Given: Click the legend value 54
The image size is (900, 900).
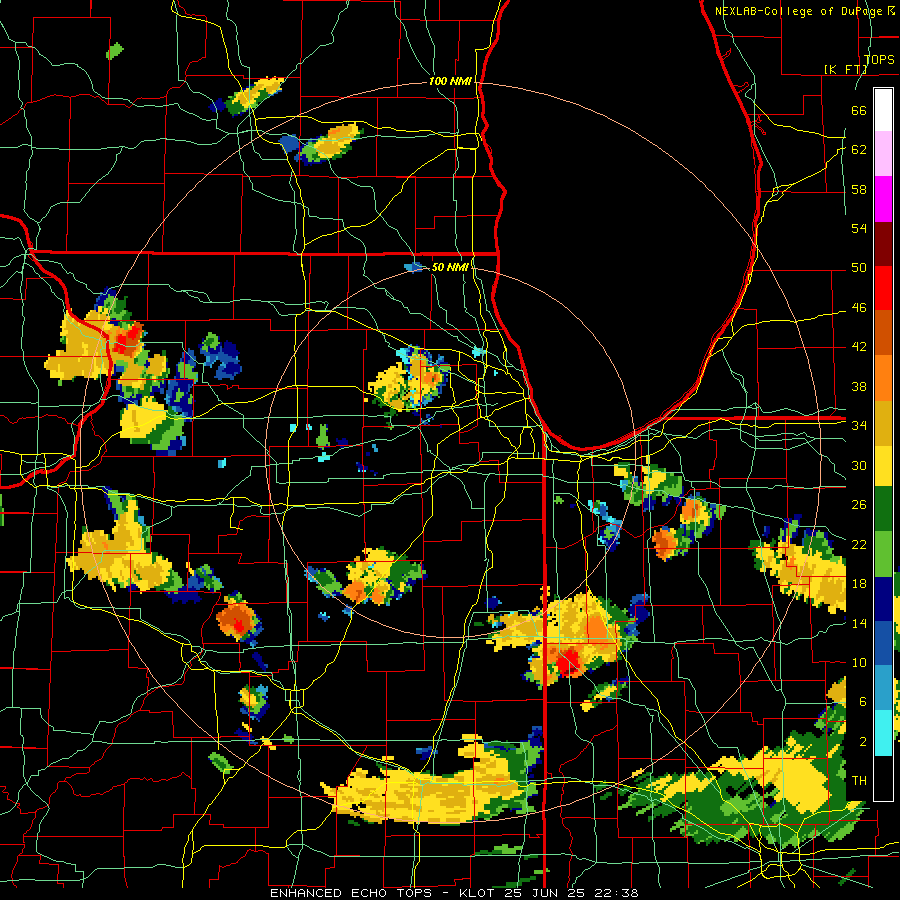Looking at the screenshot, I should 859,228.
